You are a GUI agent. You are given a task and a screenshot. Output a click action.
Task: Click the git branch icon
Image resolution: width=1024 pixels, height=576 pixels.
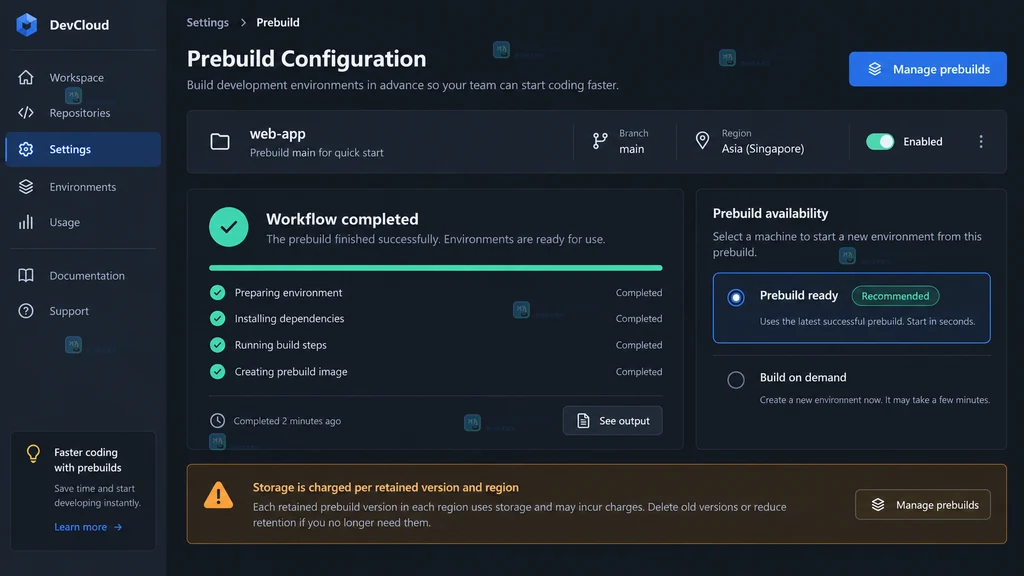coord(600,141)
